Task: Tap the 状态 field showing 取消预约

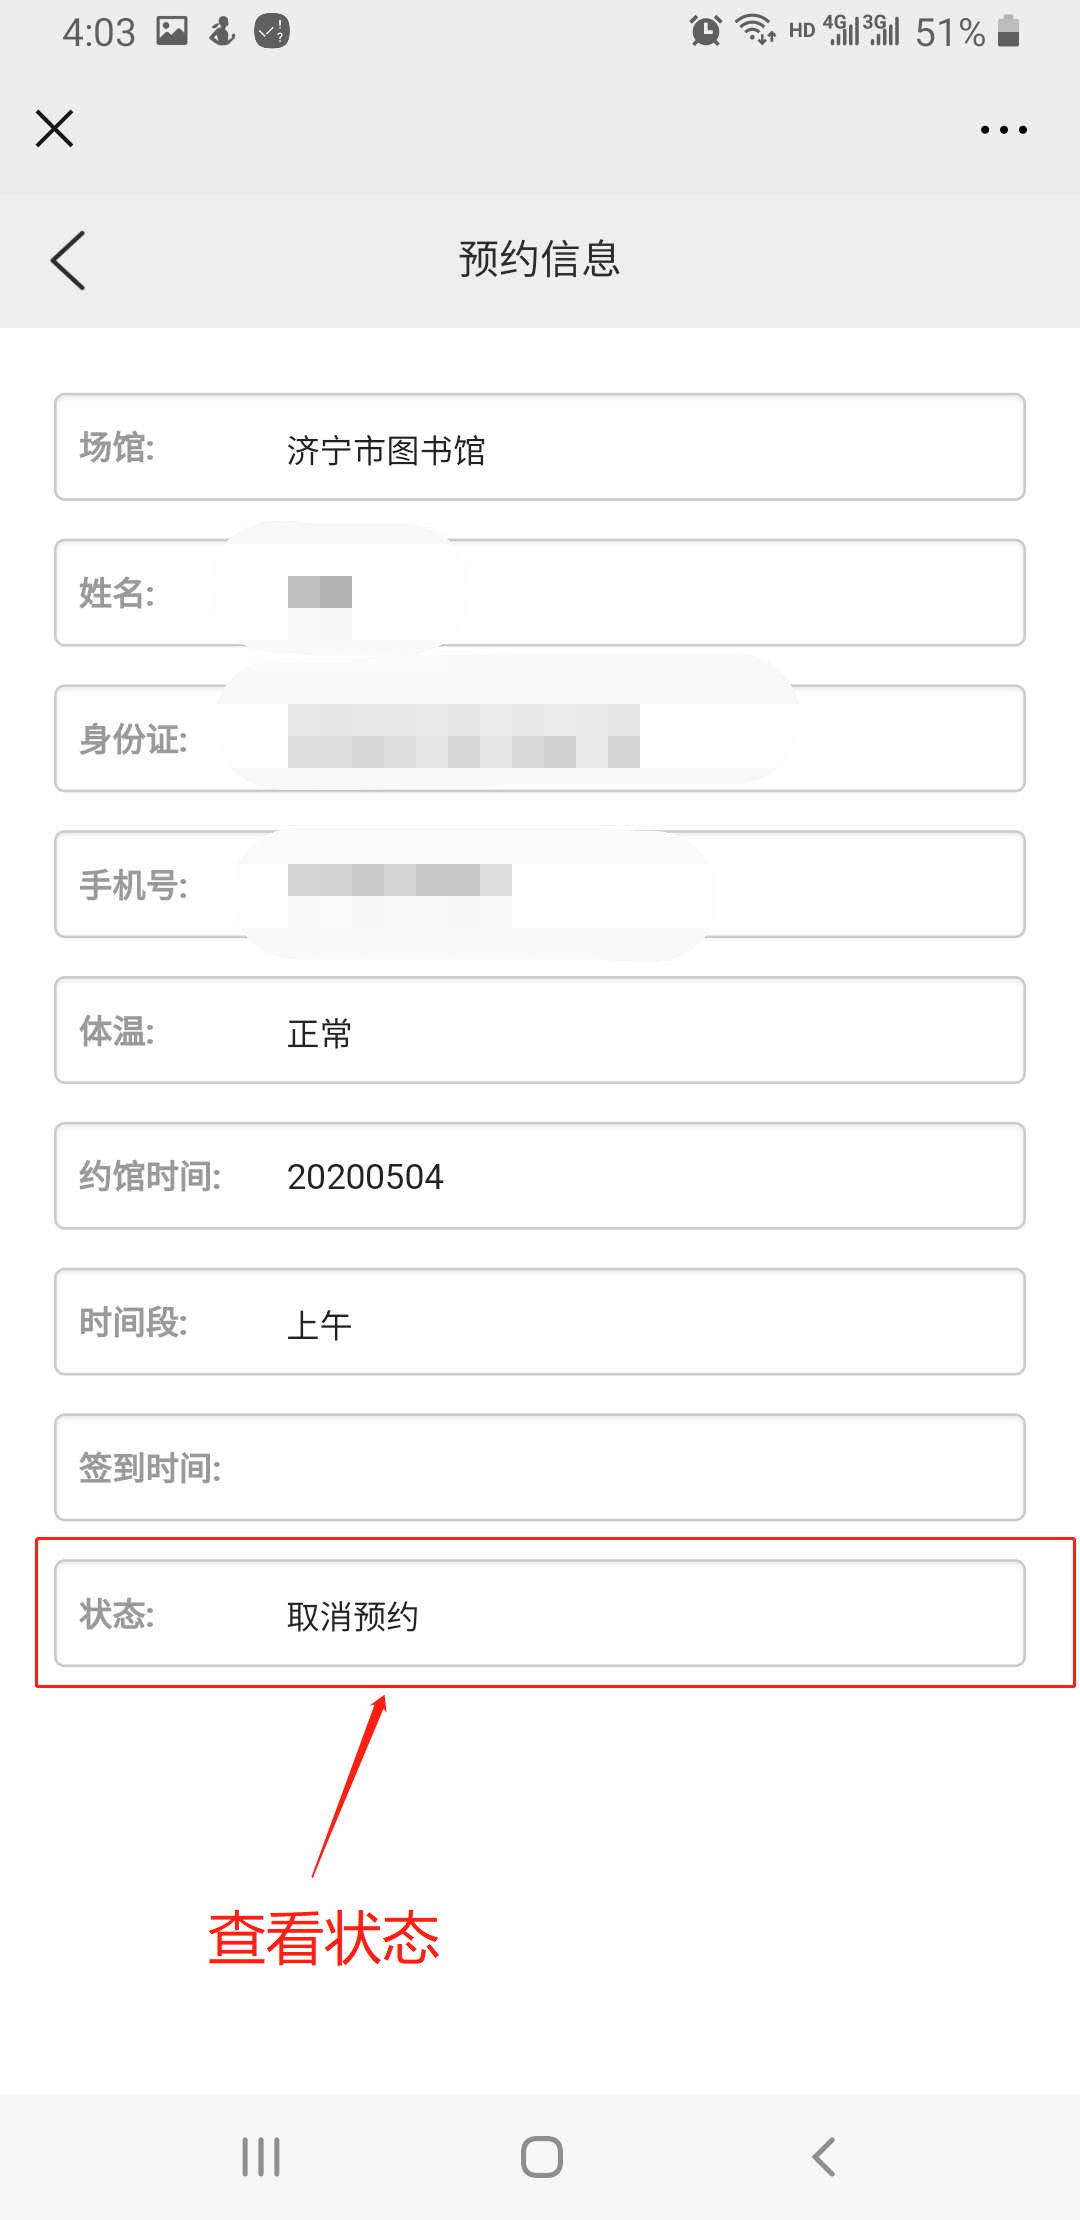Action: coord(540,1613)
